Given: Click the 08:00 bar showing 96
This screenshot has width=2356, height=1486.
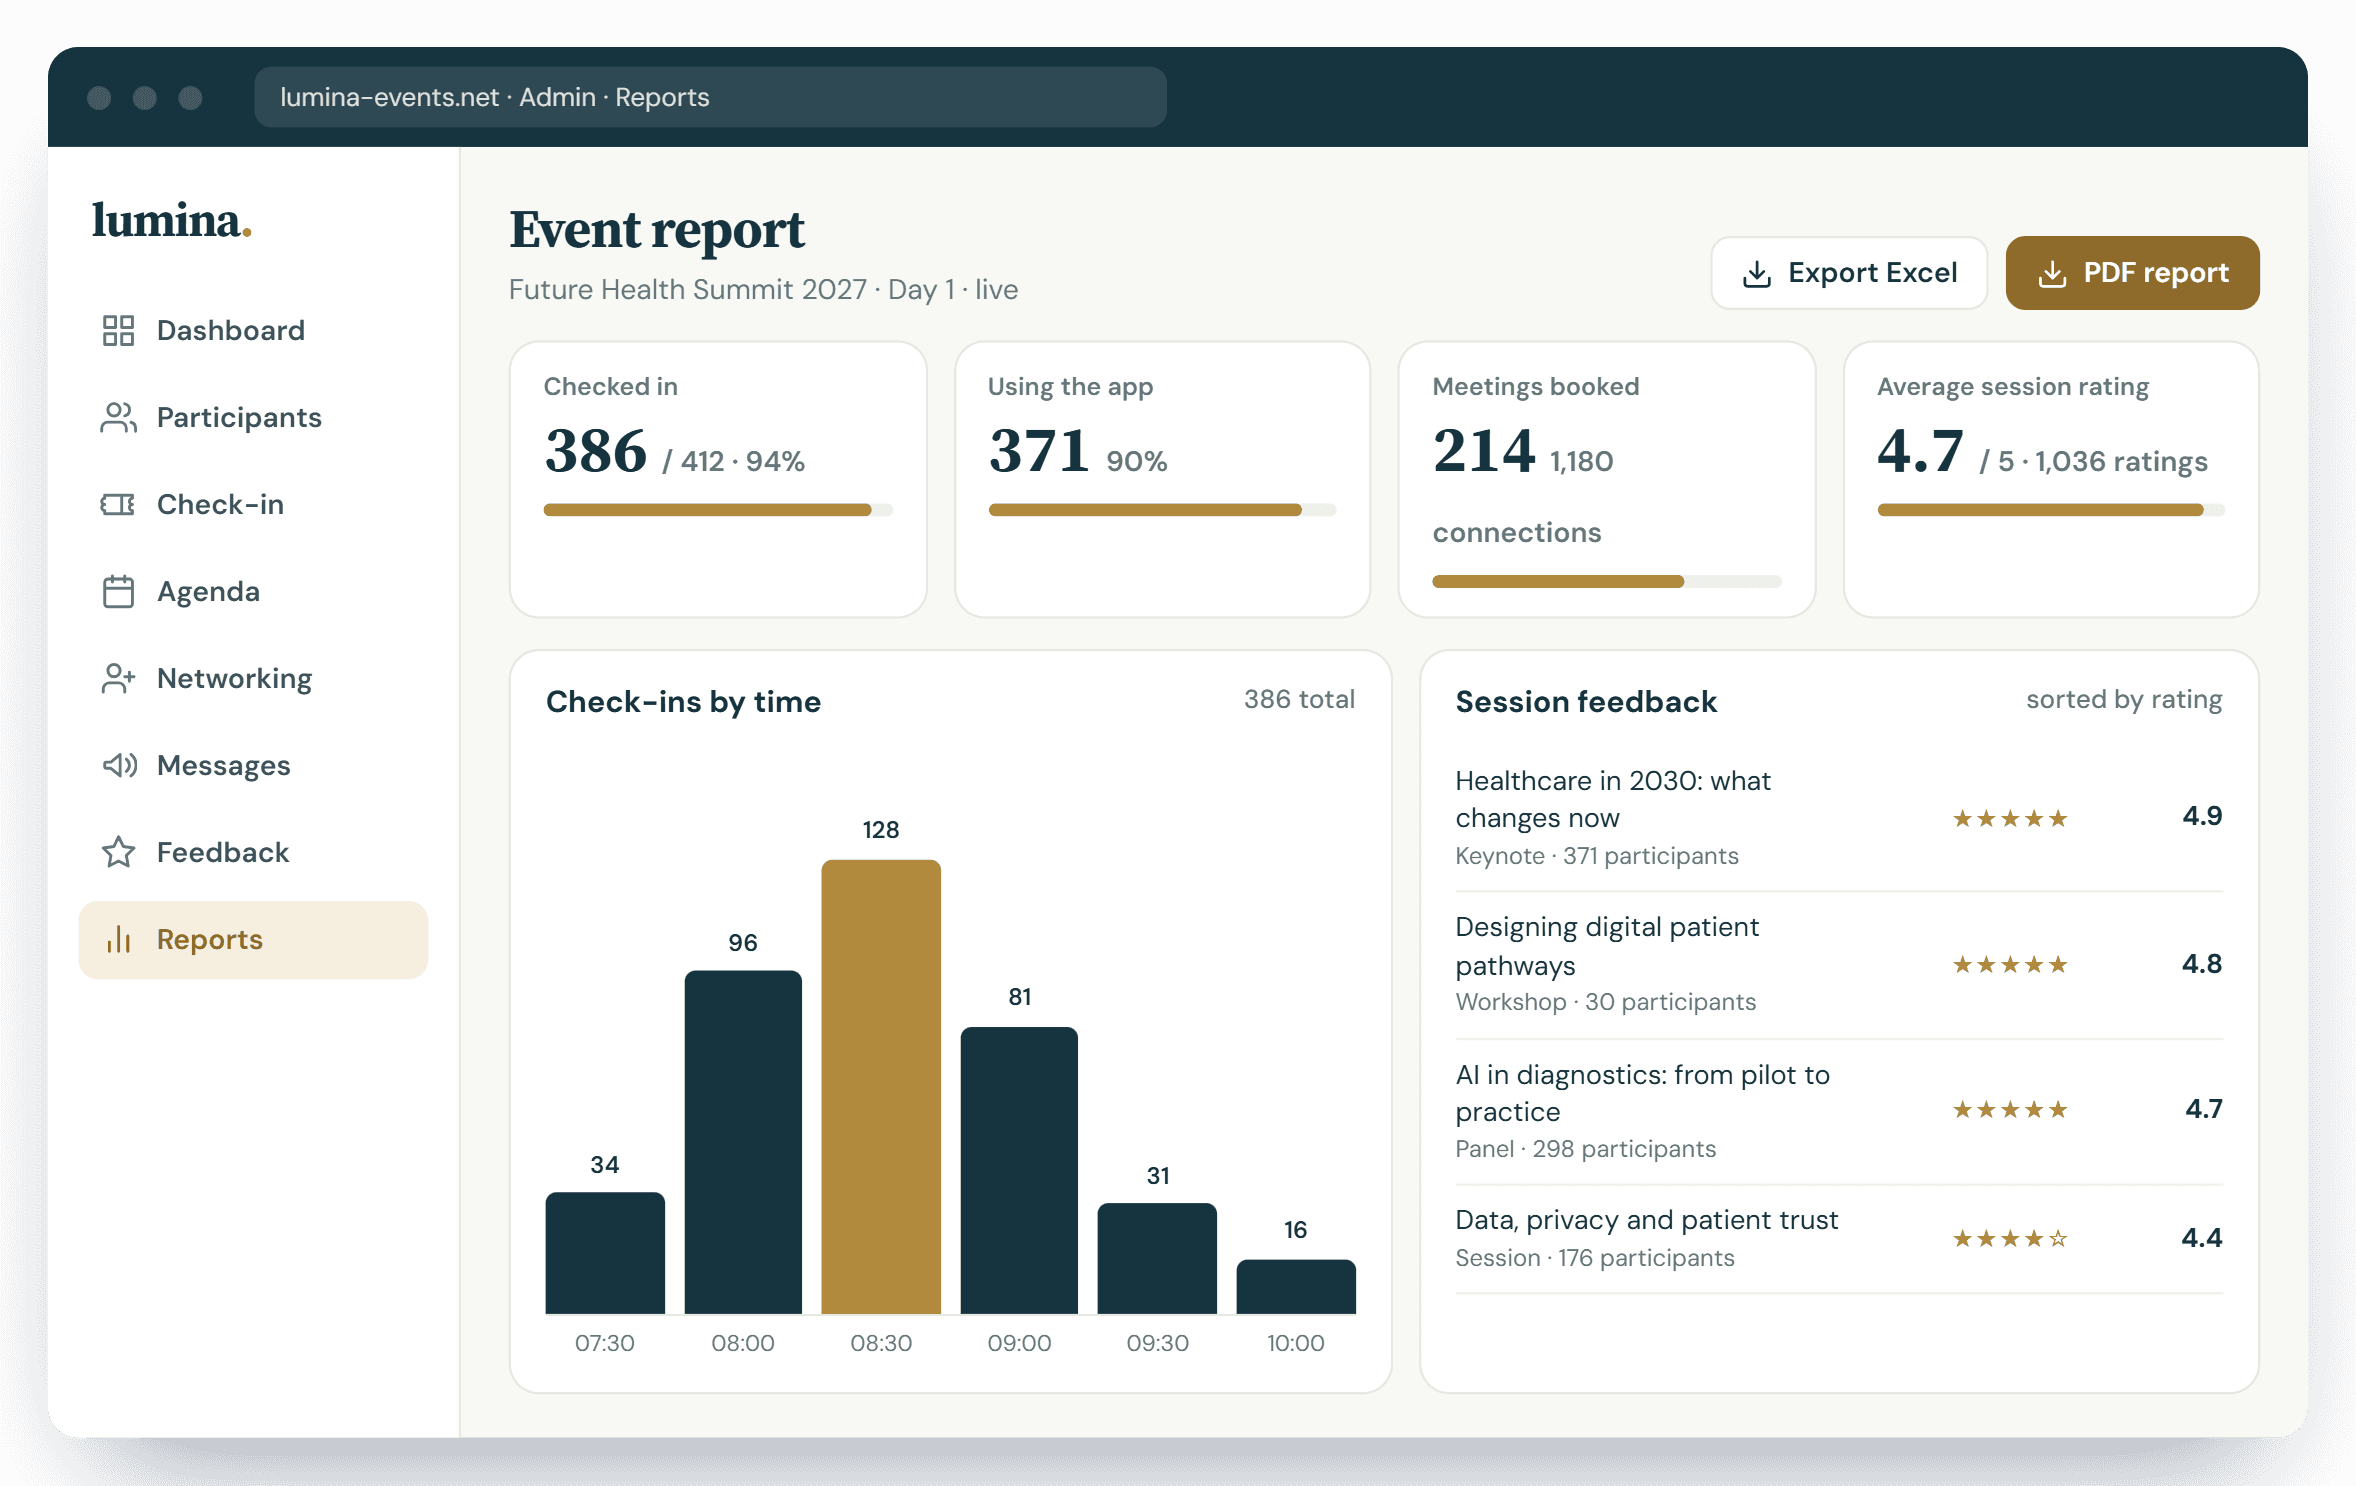Looking at the screenshot, I should (x=743, y=1142).
